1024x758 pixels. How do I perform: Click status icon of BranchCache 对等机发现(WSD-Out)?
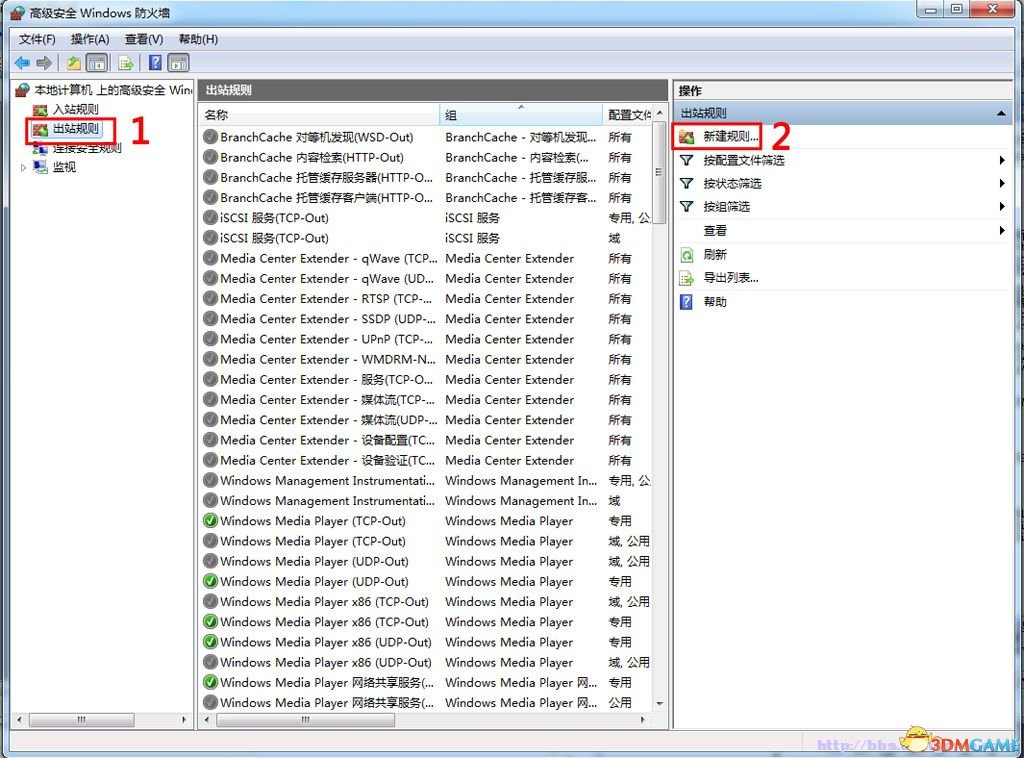(x=210, y=137)
